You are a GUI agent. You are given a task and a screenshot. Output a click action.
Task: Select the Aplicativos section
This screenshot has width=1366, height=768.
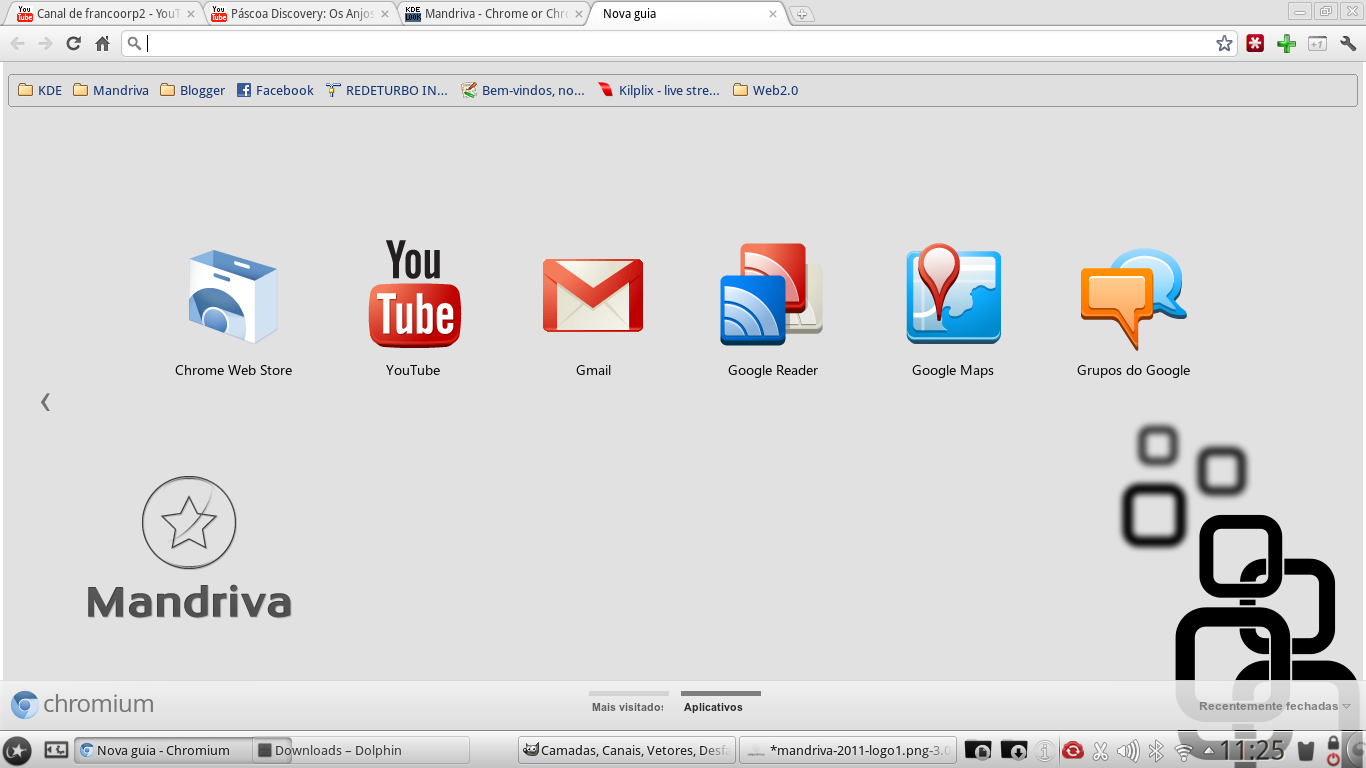click(x=720, y=701)
